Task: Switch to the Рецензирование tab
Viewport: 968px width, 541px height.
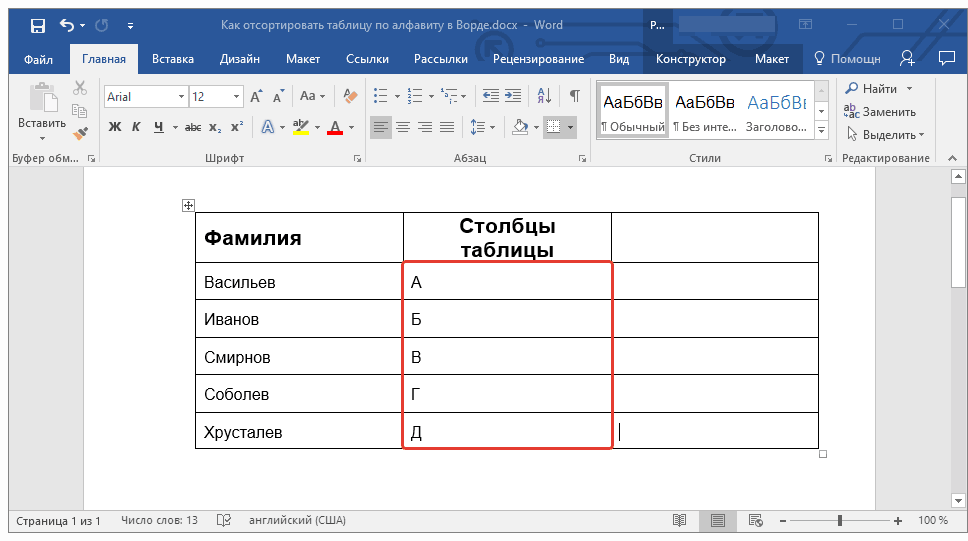Action: coord(538,59)
